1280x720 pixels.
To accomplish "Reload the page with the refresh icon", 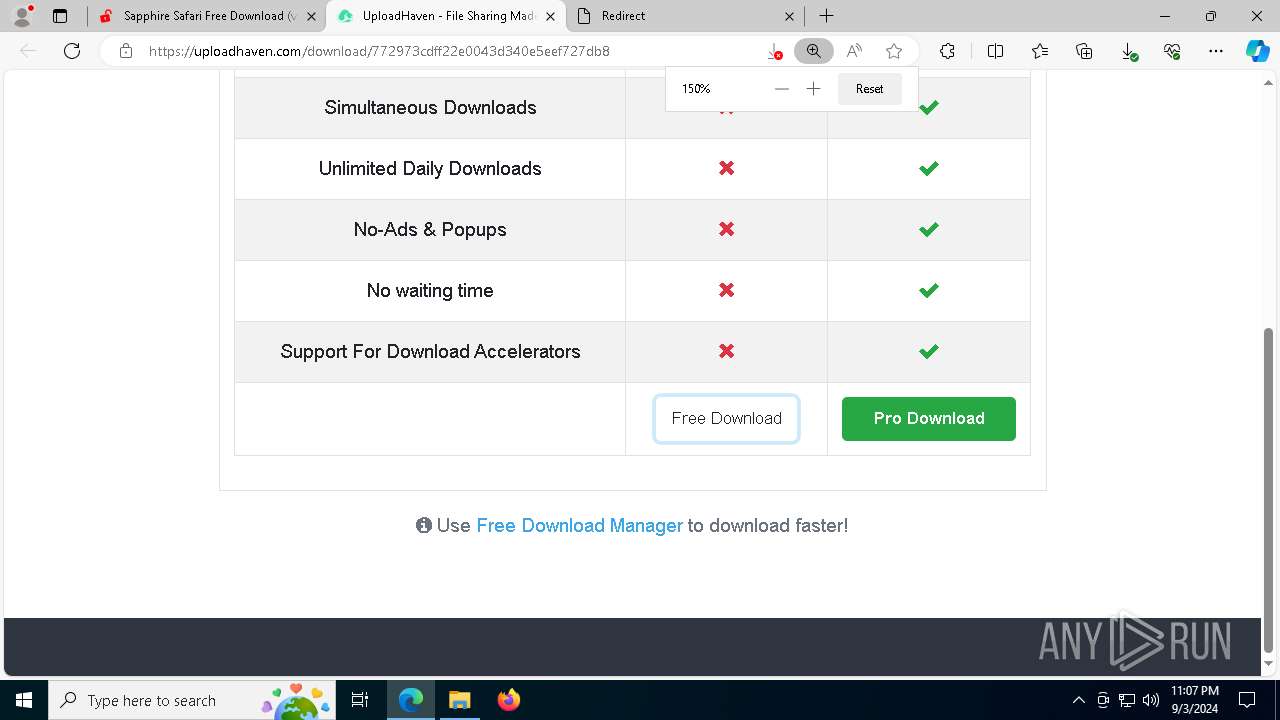I will 72,51.
